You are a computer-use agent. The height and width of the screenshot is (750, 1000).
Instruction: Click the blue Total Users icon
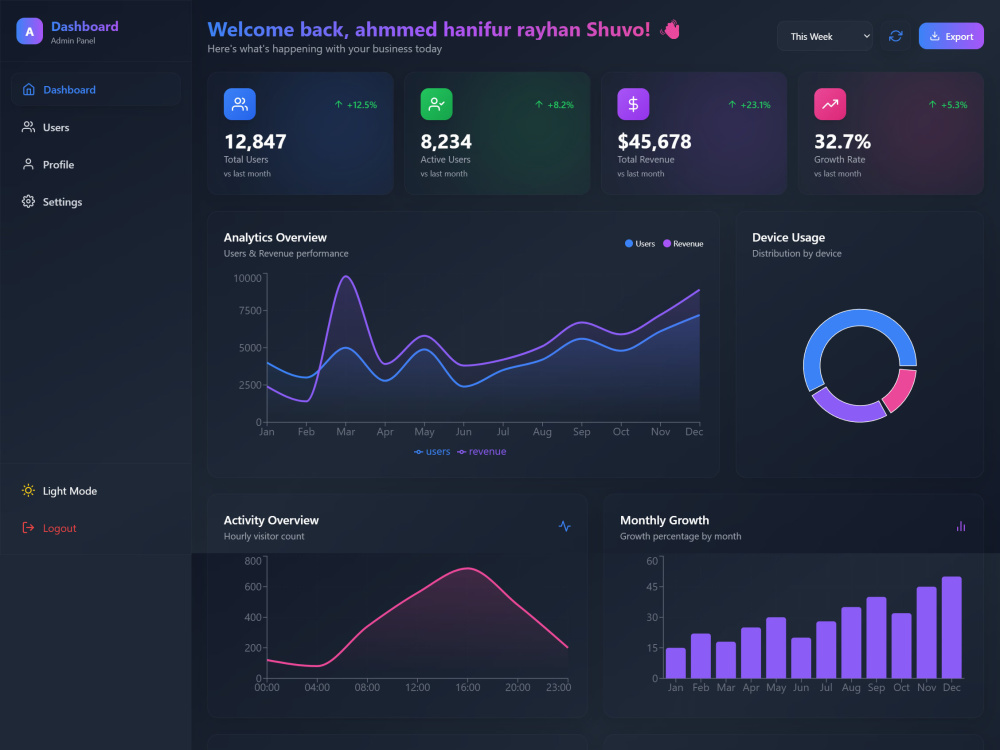click(x=240, y=104)
